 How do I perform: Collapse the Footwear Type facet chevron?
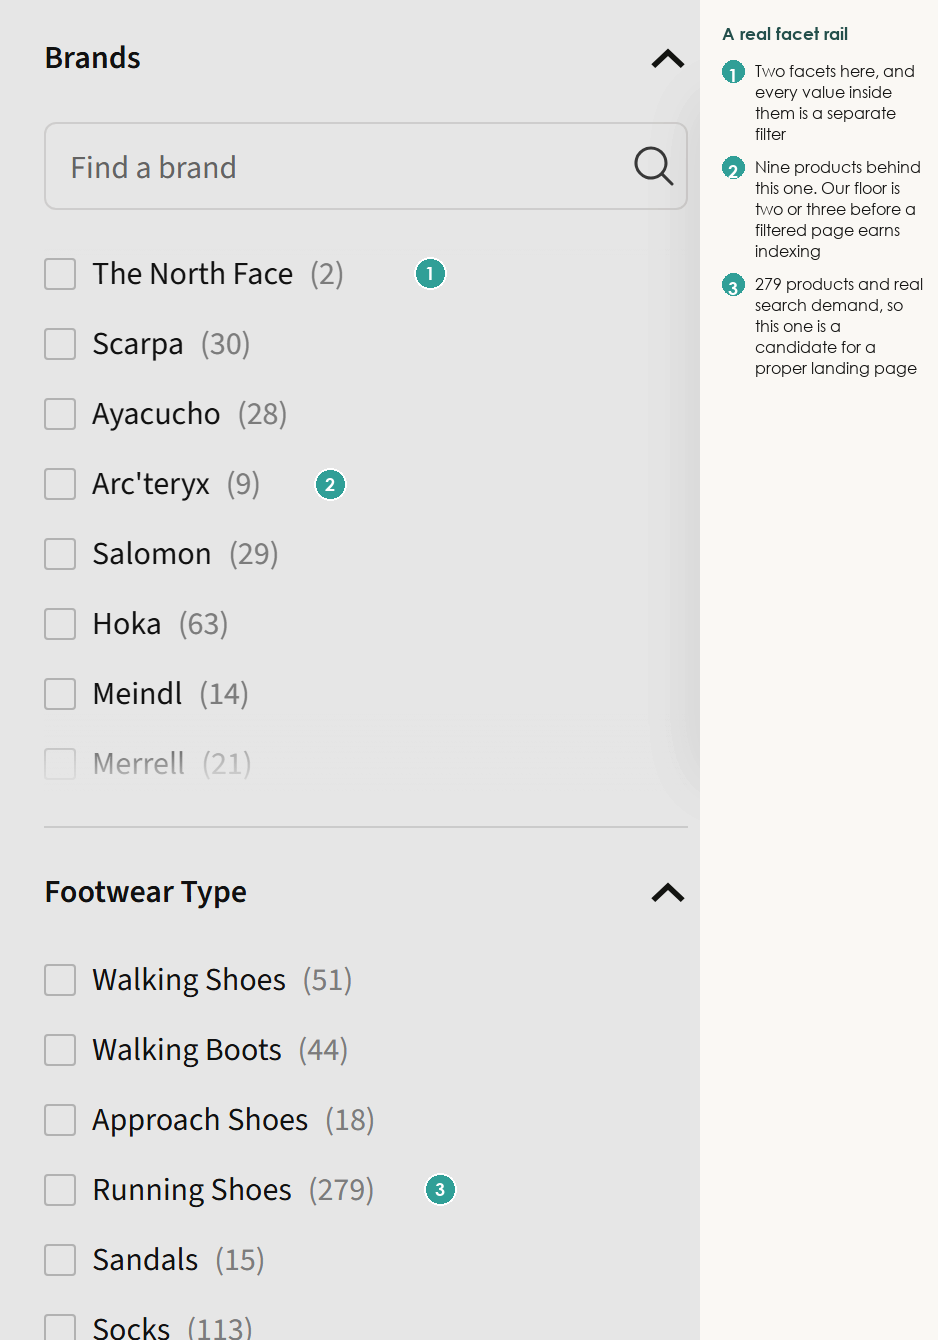click(668, 893)
